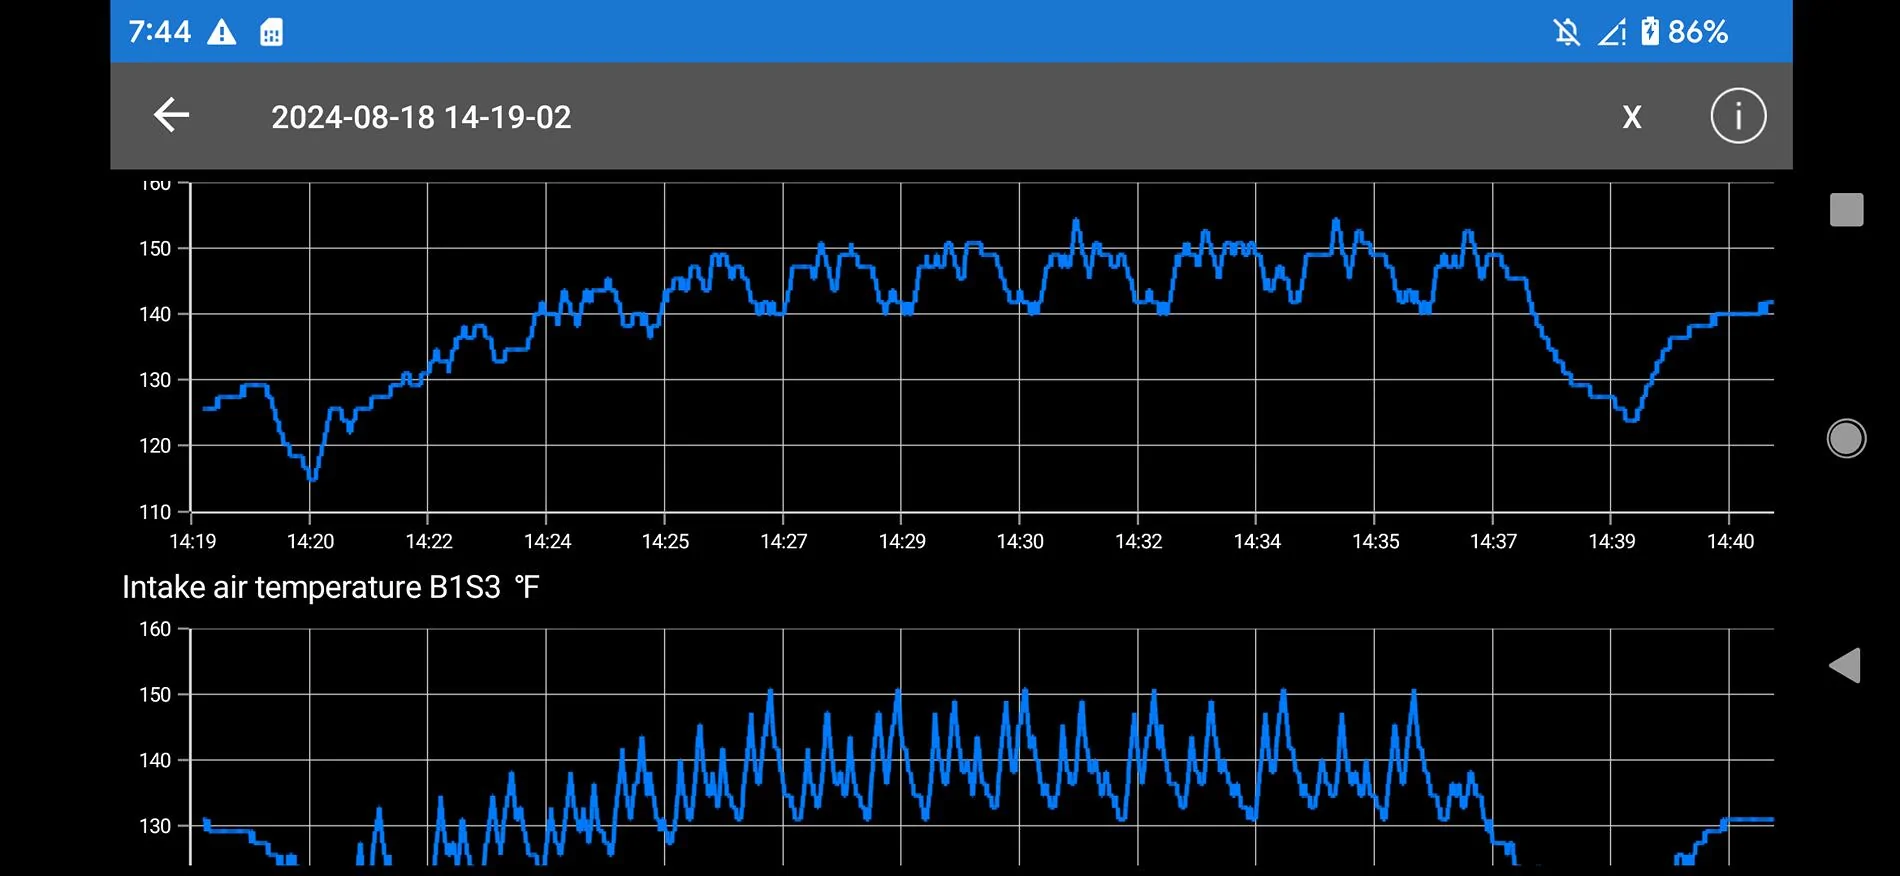The image size is (1900, 876).
Task: Tap the 14:27 time axis label
Action: click(783, 541)
